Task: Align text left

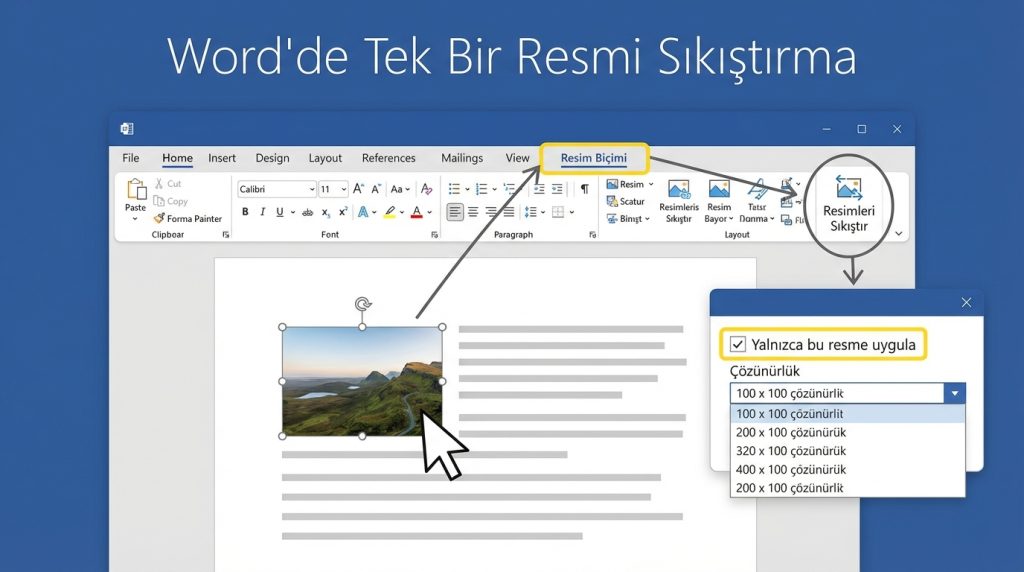Action: [x=455, y=212]
